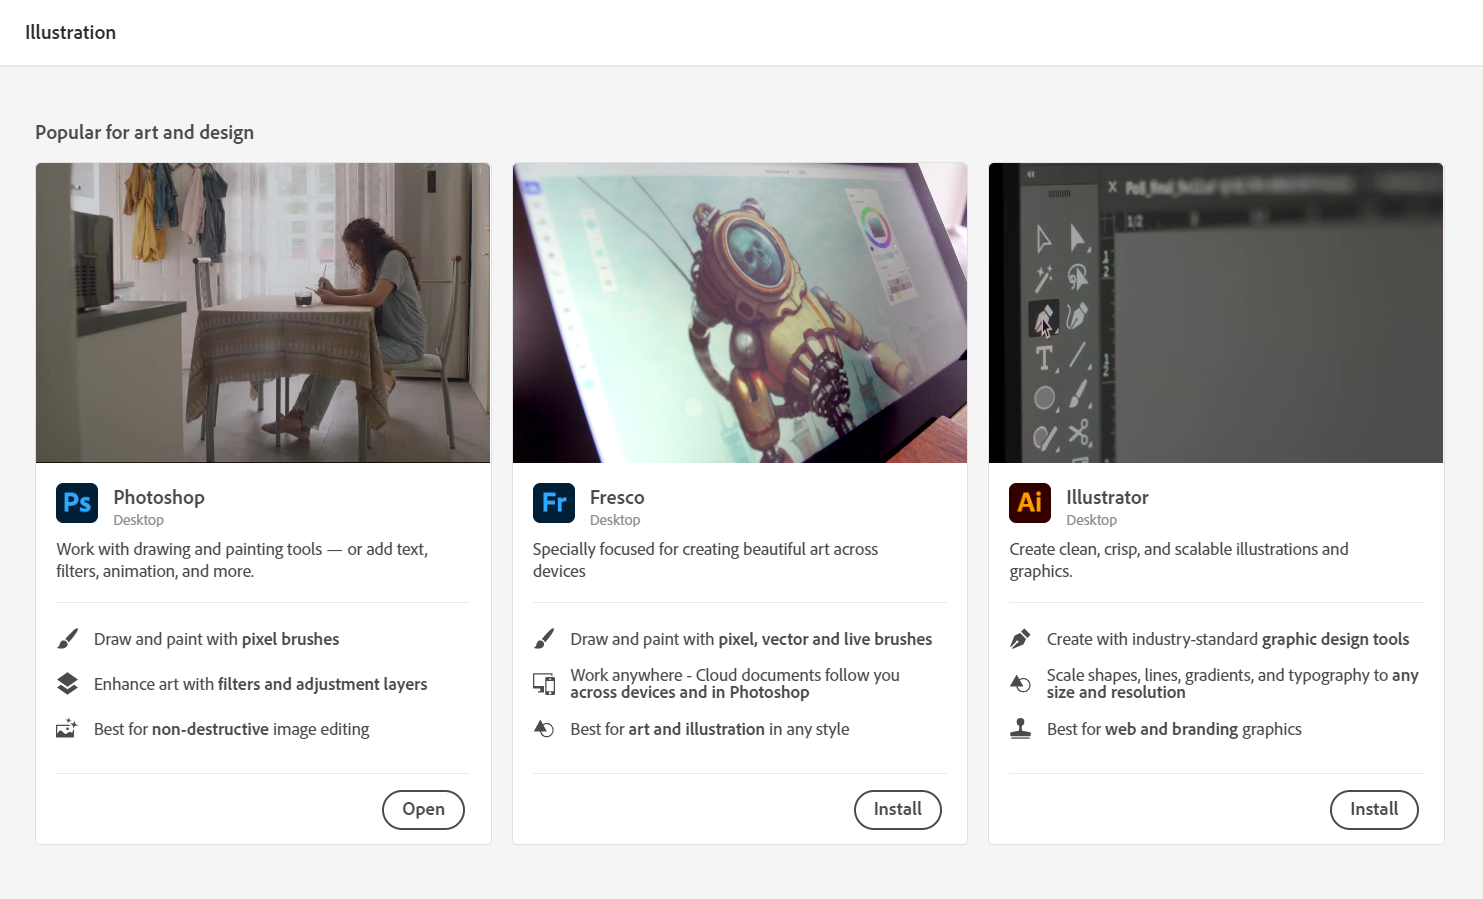
Task: Install Illustrator using its Install button
Action: click(x=1374, y=810)
